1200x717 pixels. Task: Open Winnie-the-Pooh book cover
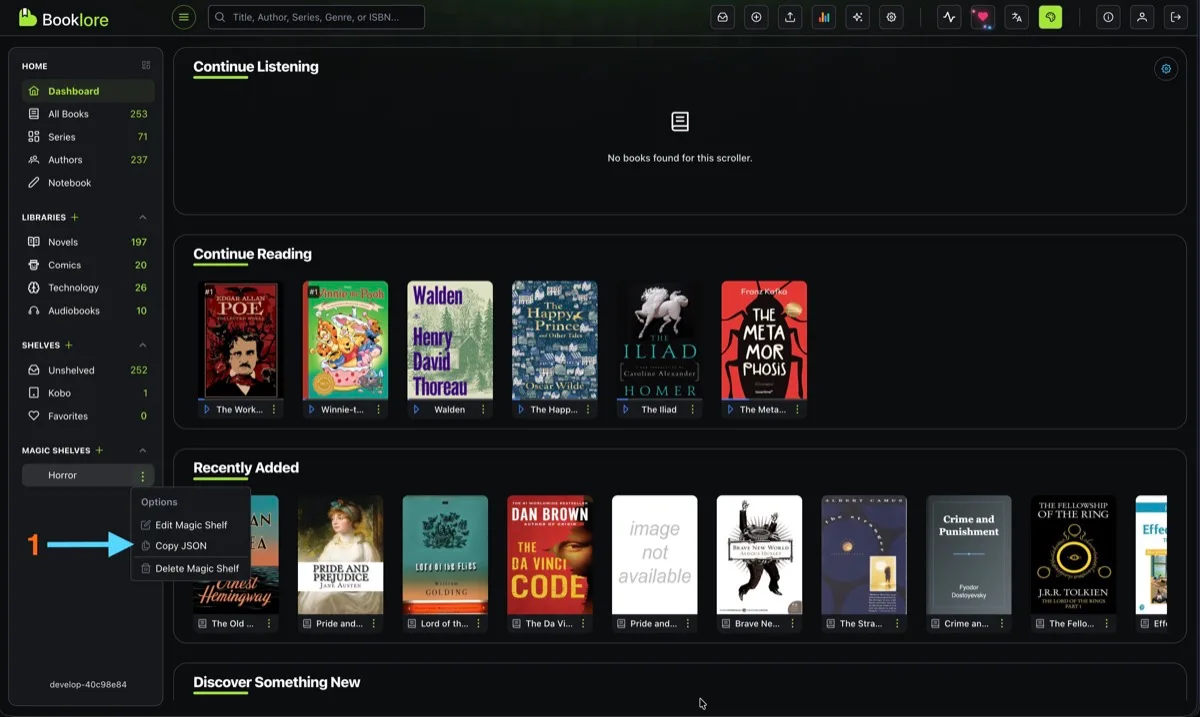pos(345,340)
